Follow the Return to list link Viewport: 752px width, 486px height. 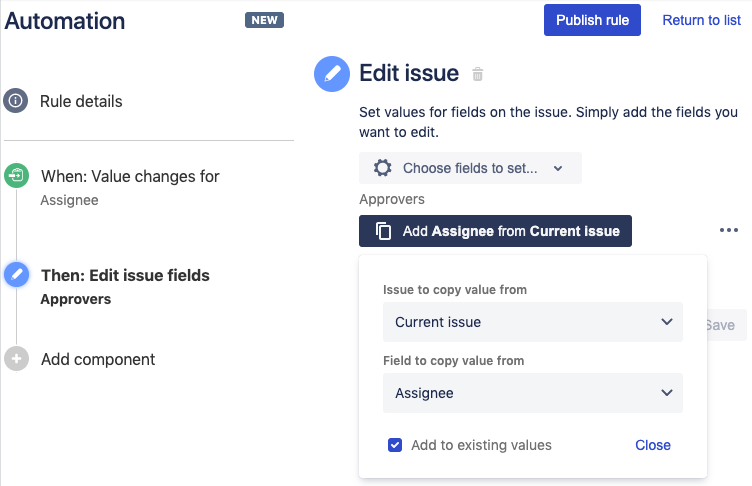pyautogui.click(x=701, y=20)
